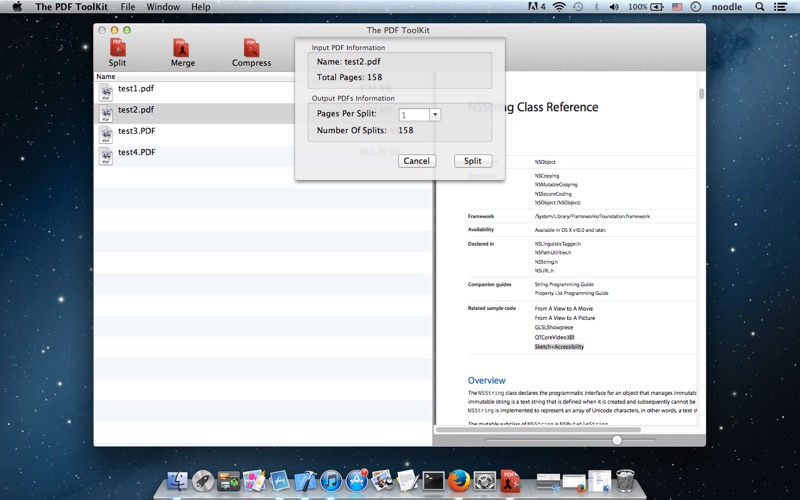Select the test3.PDF file name

[137, 131]
